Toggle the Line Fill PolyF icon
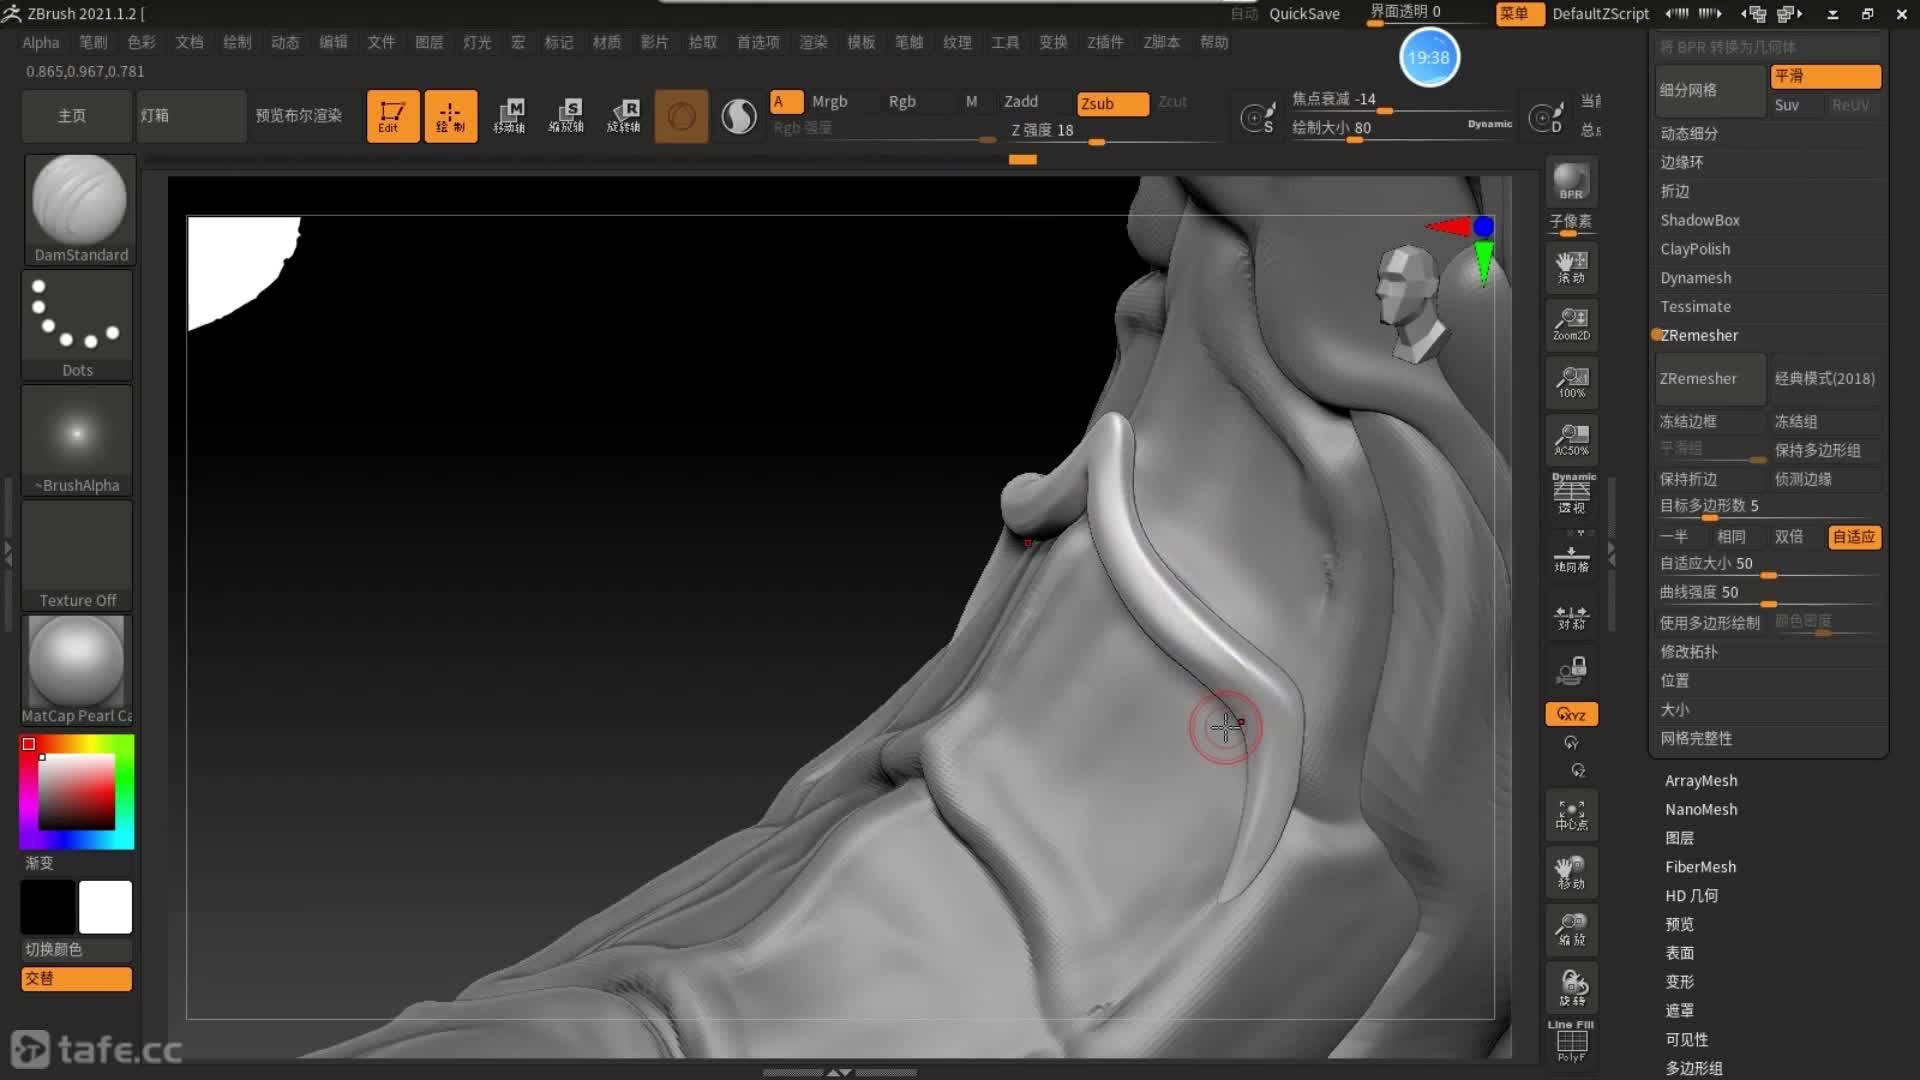 (x=1571, y=1041)
